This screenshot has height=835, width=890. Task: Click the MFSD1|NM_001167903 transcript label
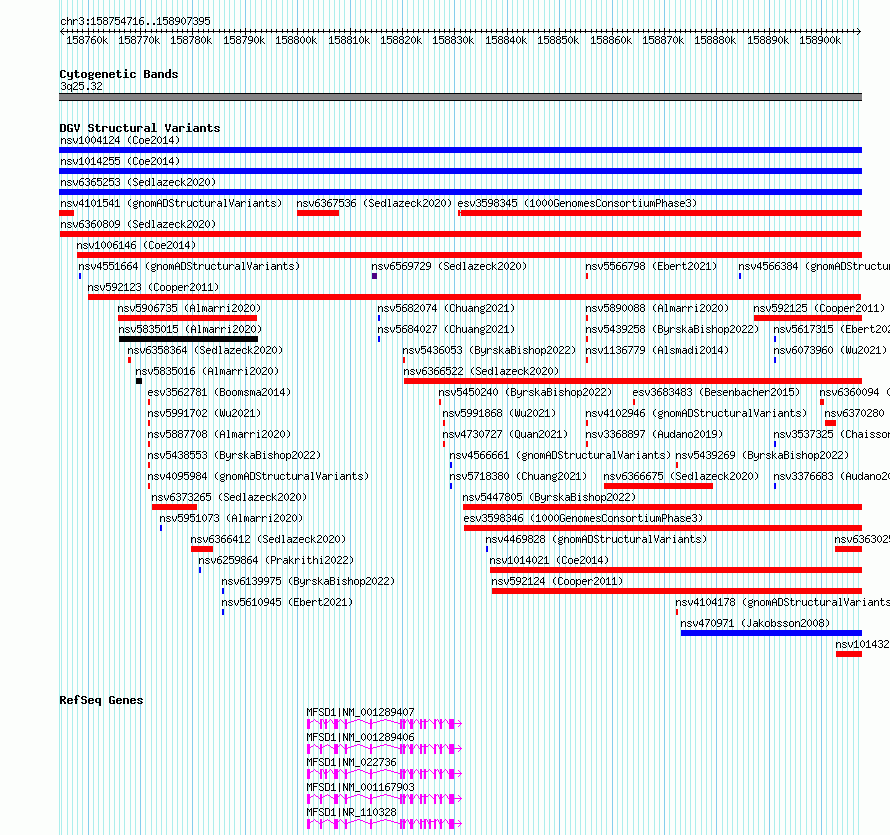[360, 787]
